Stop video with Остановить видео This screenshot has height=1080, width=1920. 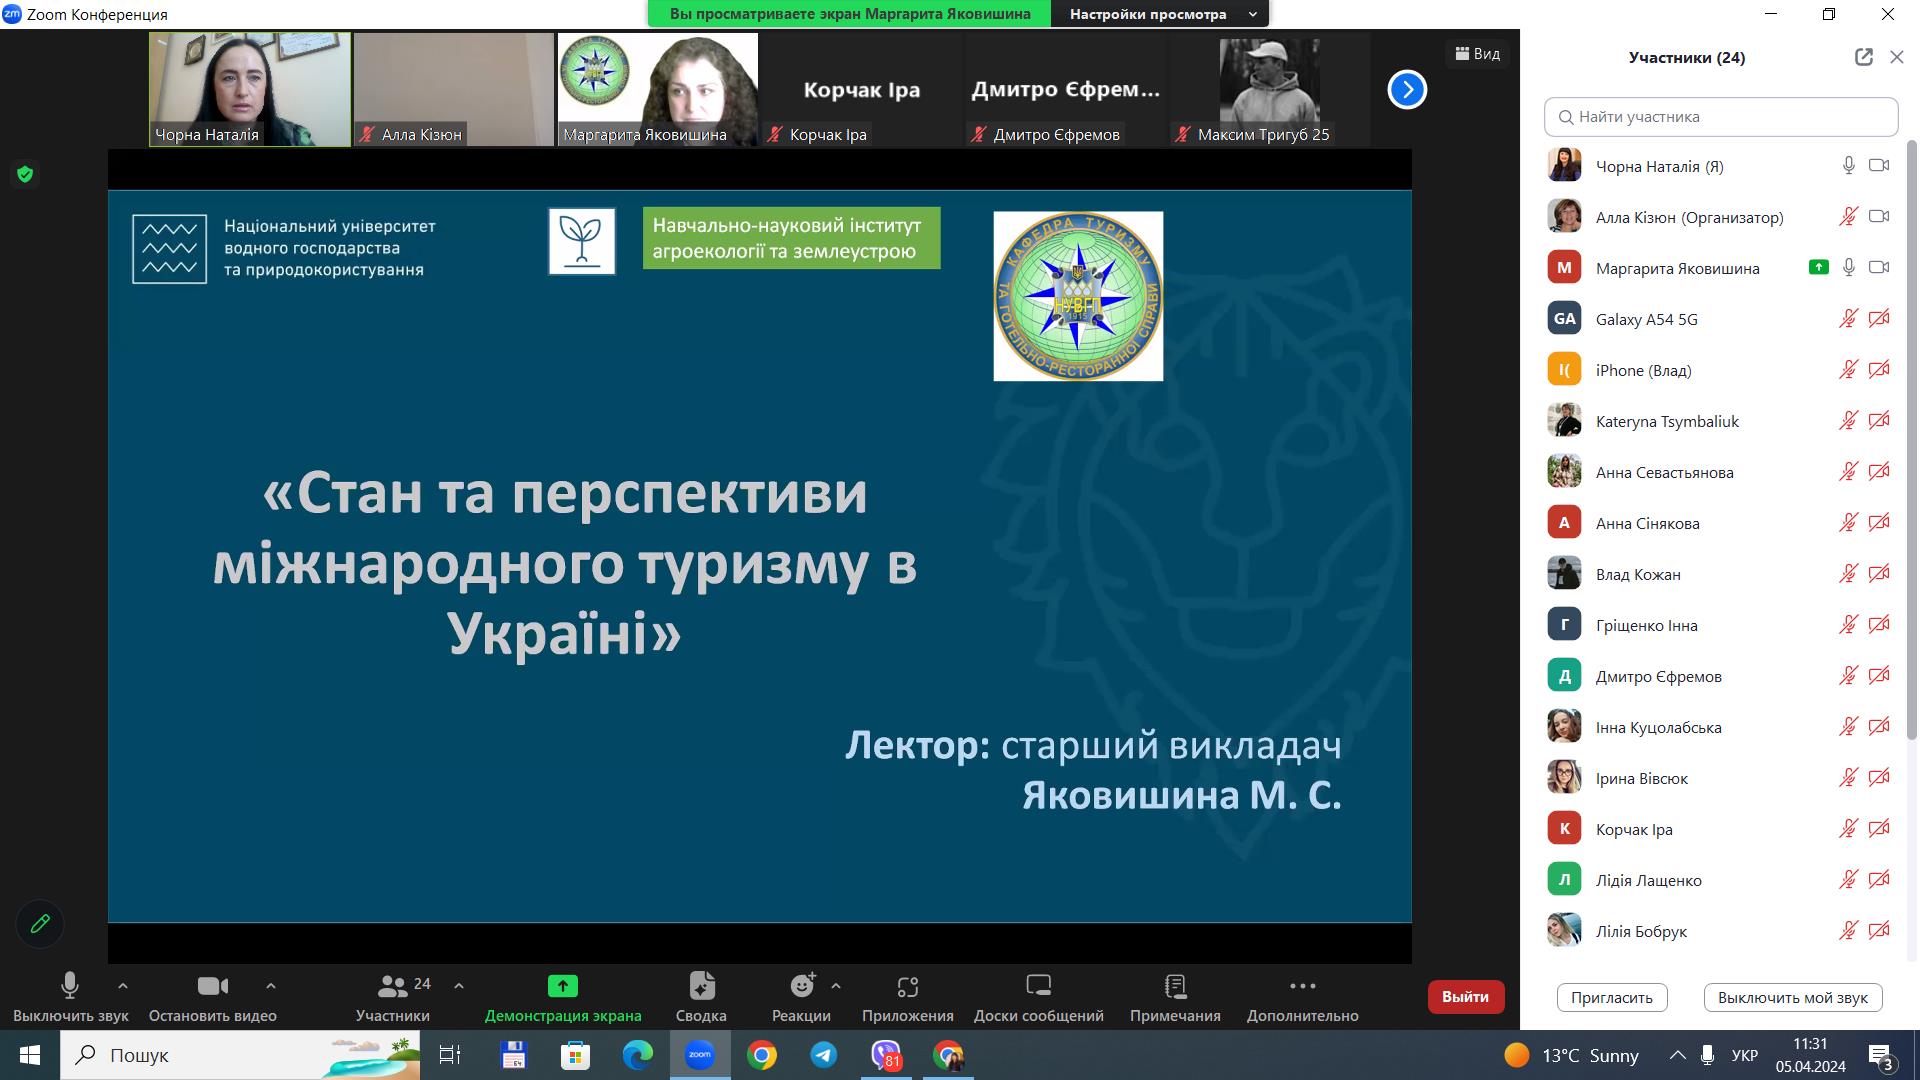(x=212, y=987)
